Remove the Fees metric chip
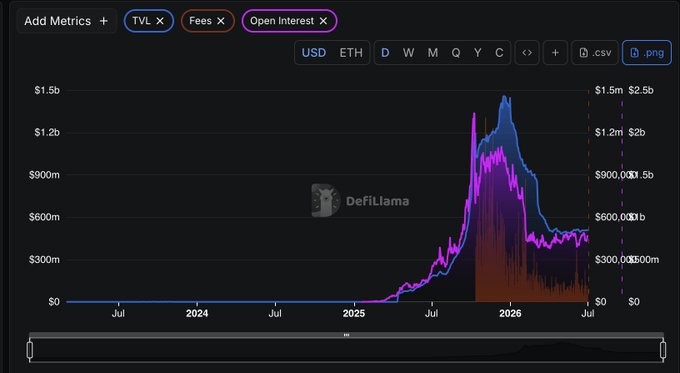This screenshot has width=680, height=373. tap(221, 21)
